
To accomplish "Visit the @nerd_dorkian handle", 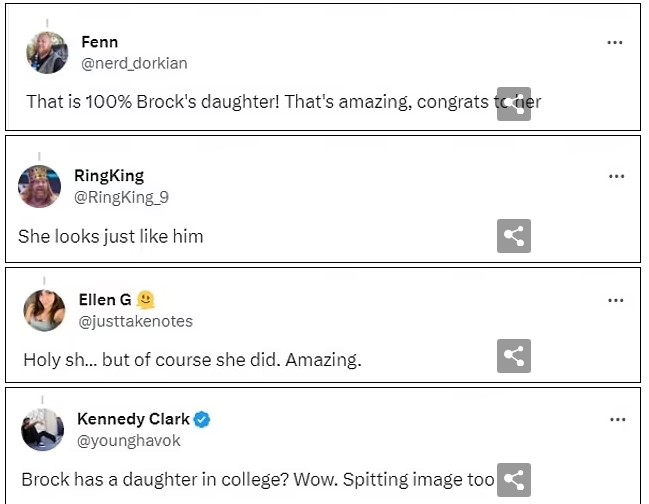I will (x=133, y=63).
